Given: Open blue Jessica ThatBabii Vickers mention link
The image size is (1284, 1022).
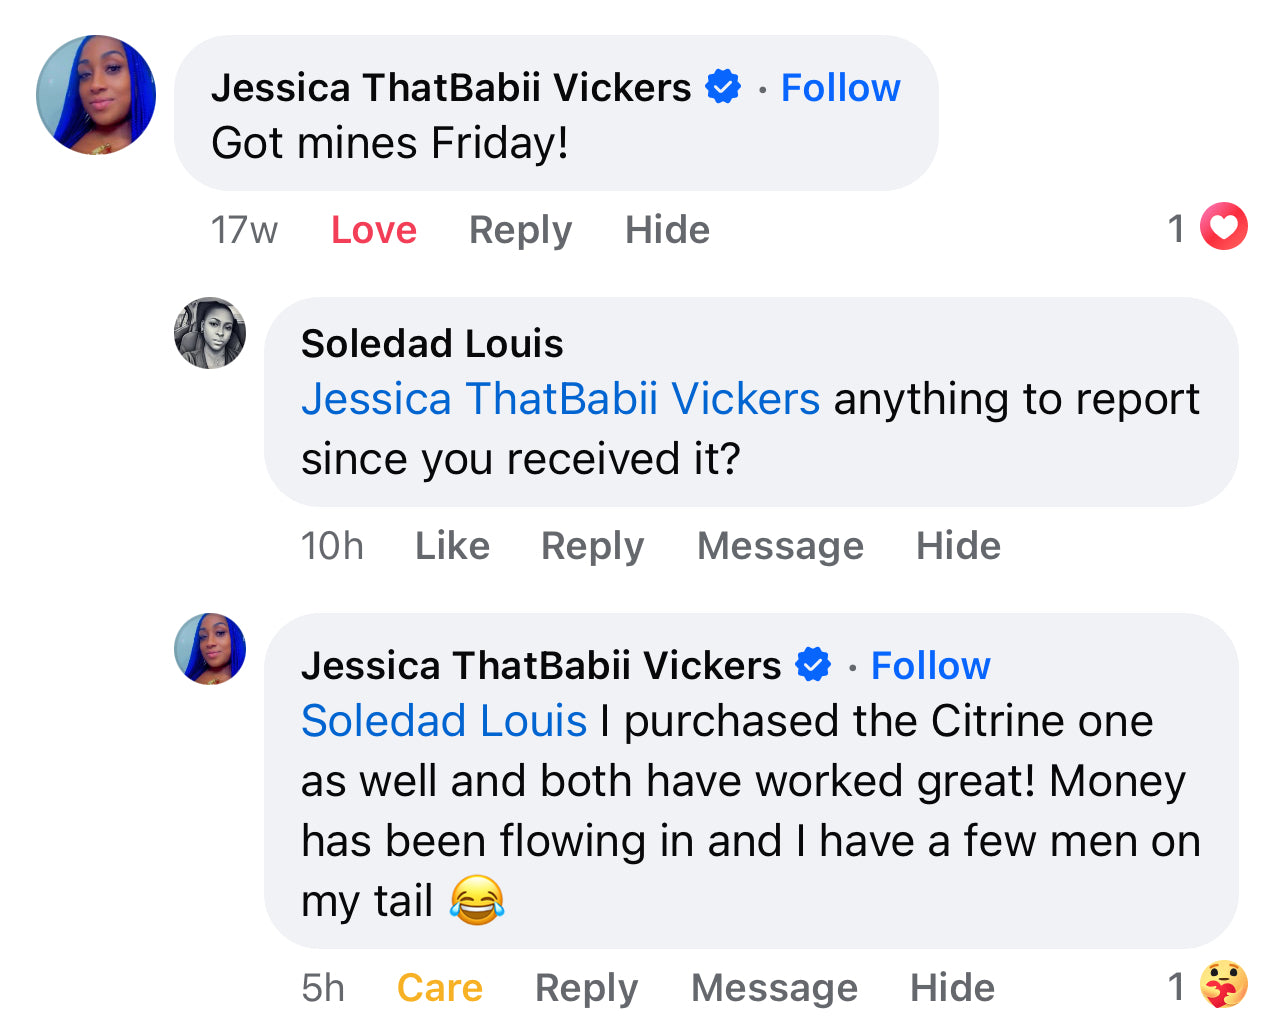Looking at the screenshot, I should [x=560, y=399].
